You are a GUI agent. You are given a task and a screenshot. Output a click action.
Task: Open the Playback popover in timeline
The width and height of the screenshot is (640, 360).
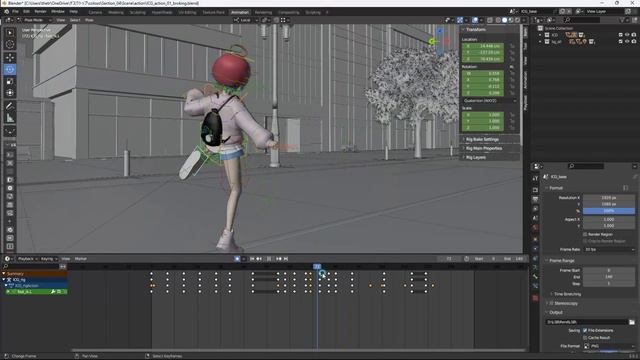point(27,259)
